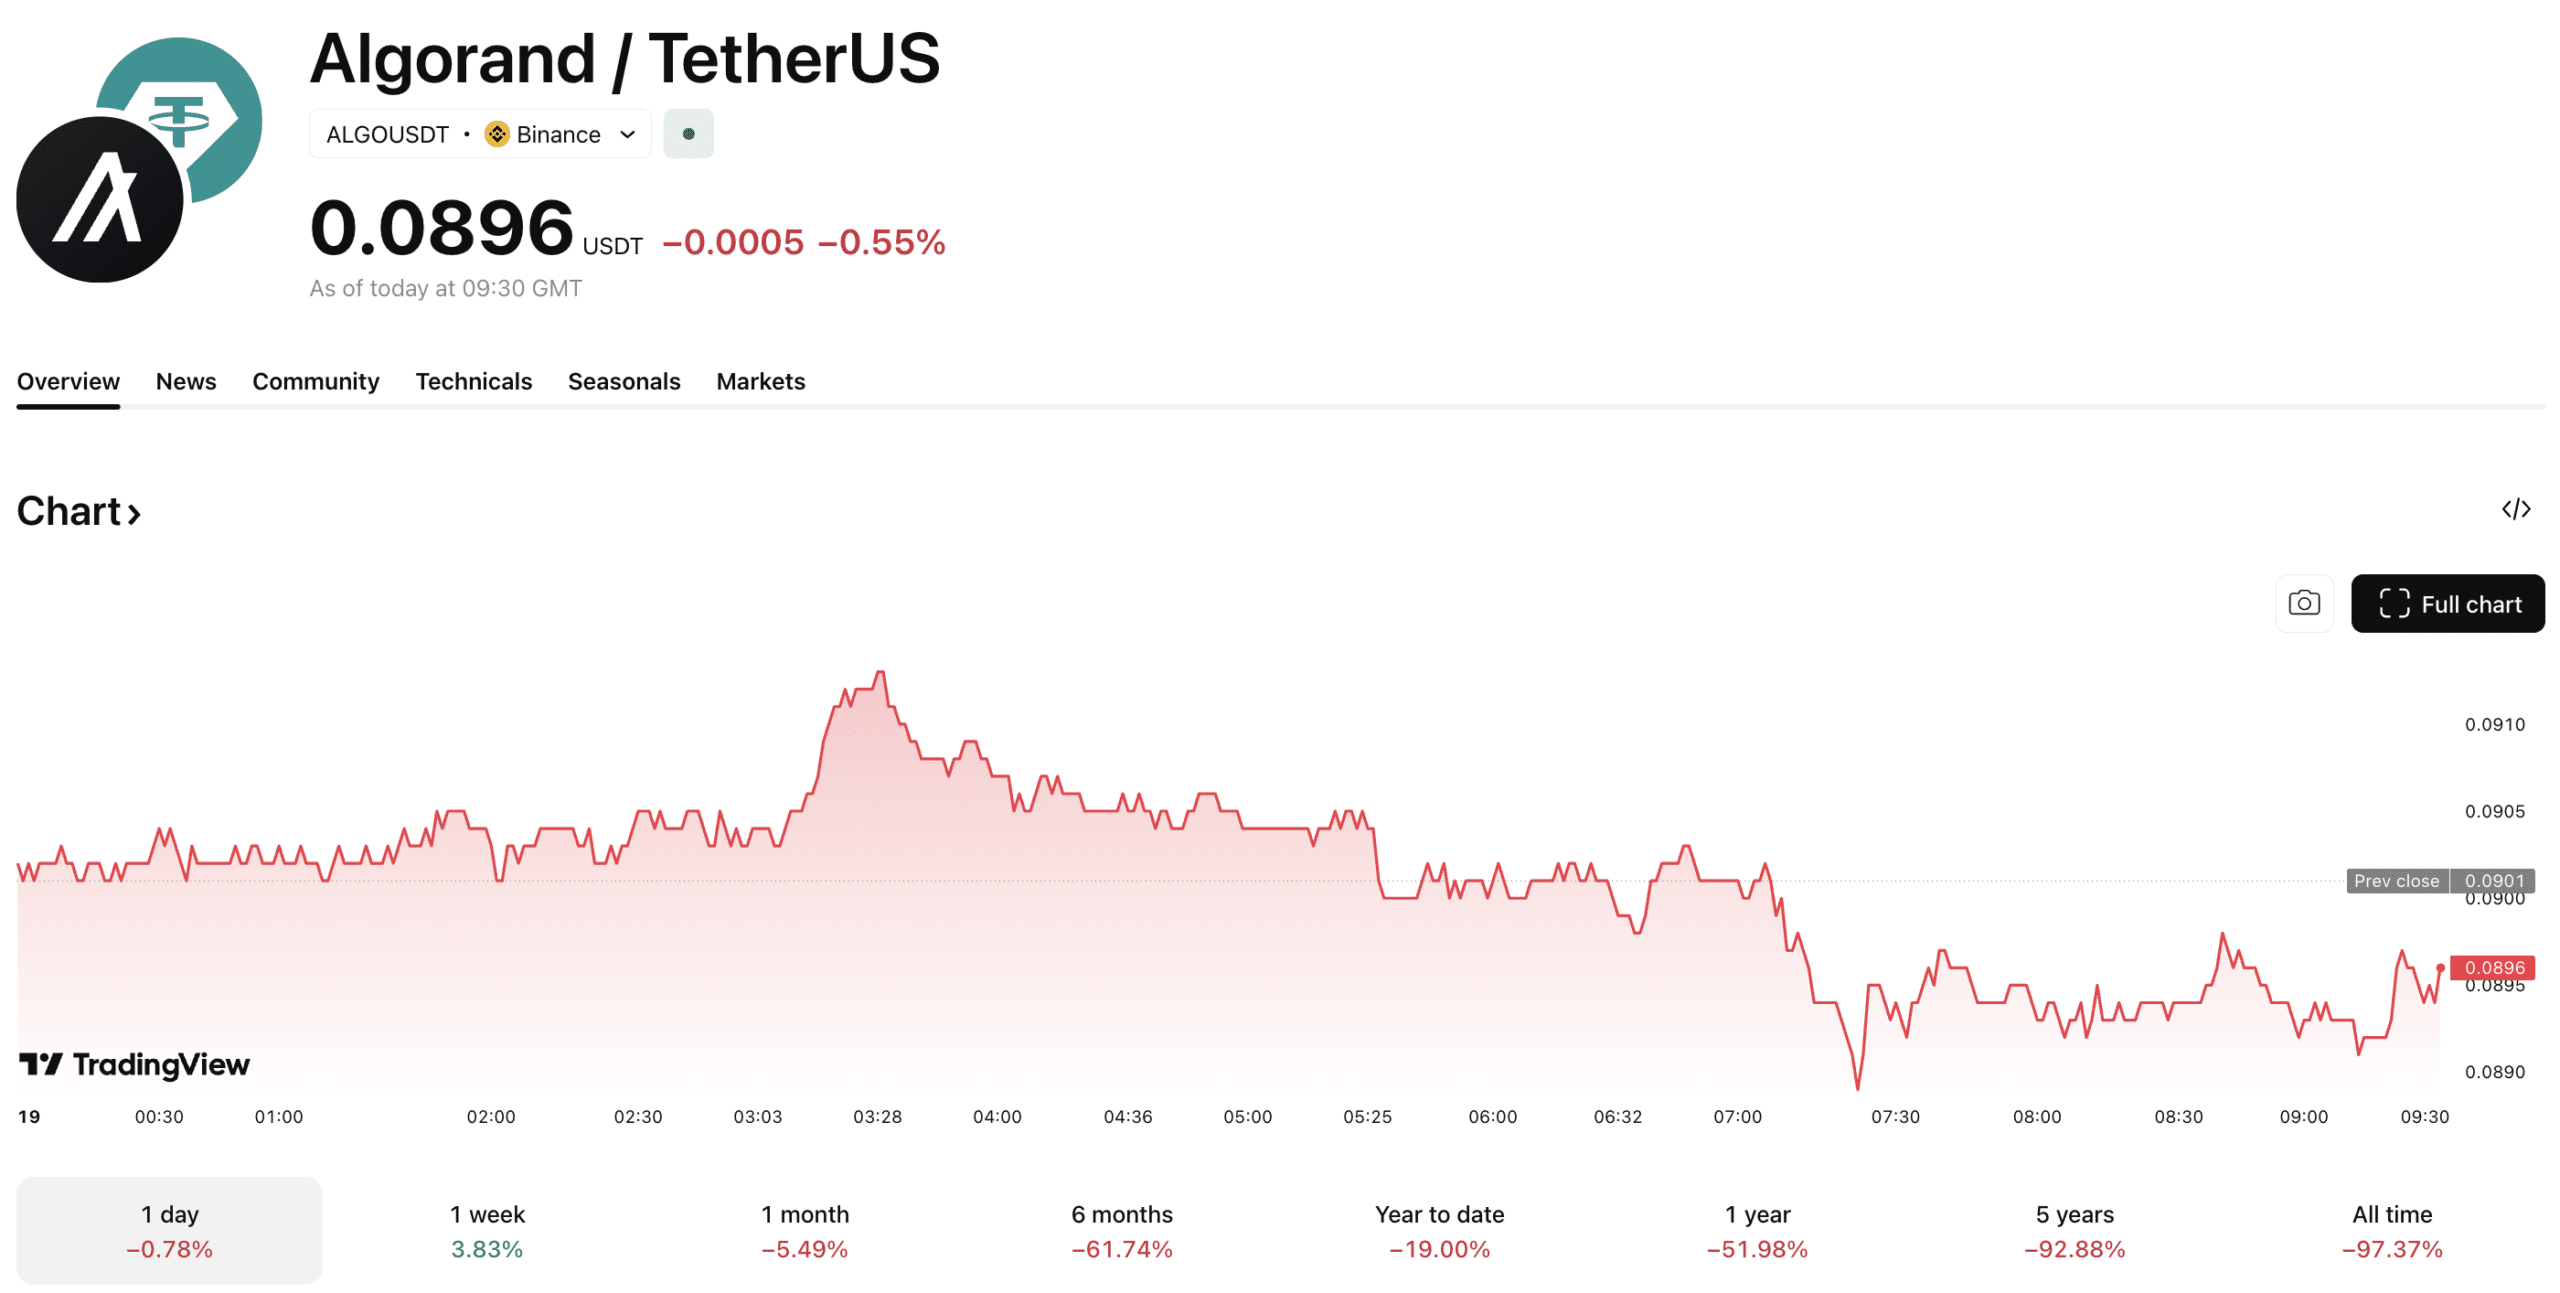Screen dimensions: 2560x1293
Task: Open the embed code icon
Action: [2515, 509]
